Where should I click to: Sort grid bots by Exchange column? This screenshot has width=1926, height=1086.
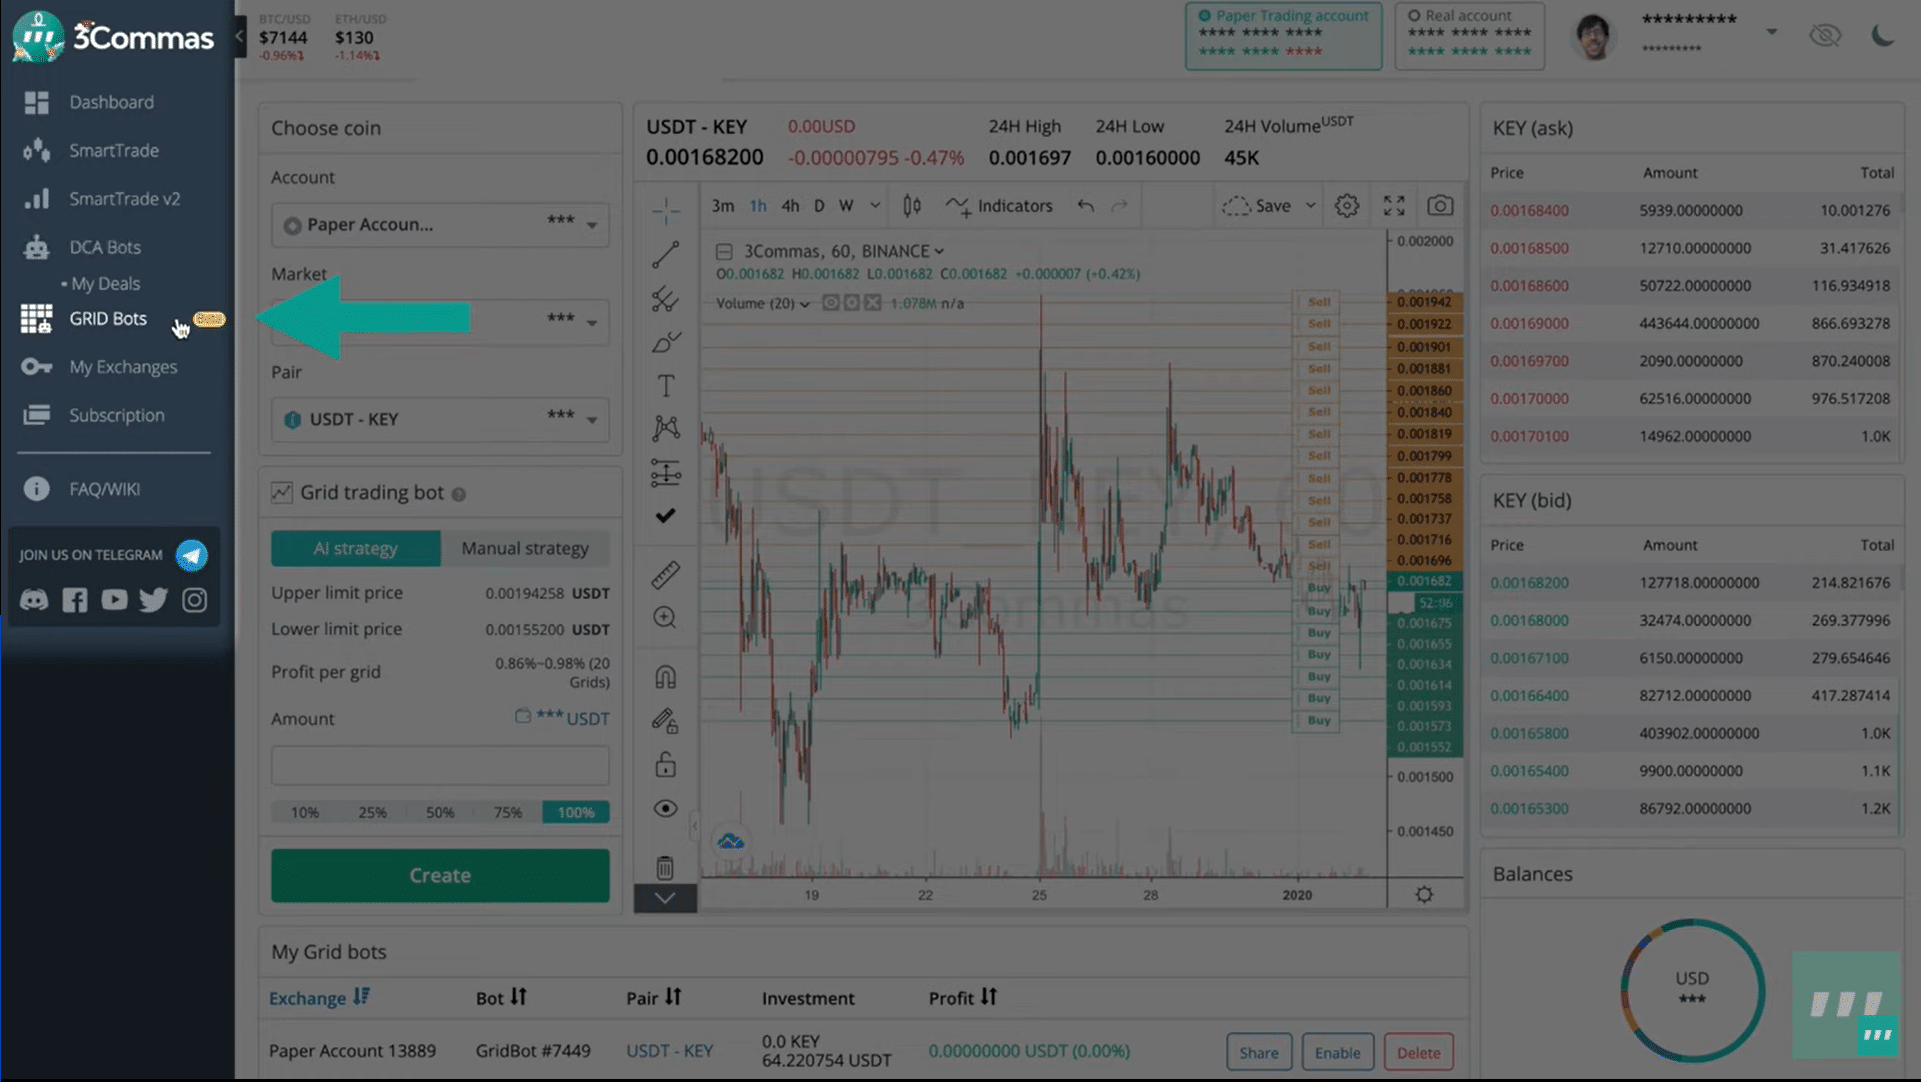coord(320,1000)
